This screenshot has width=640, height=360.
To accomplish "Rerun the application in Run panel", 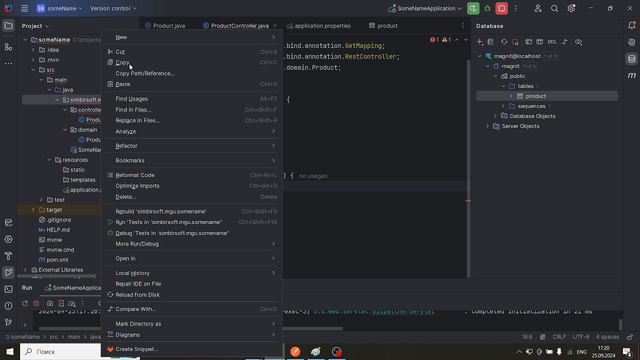I will pos(25,303).
